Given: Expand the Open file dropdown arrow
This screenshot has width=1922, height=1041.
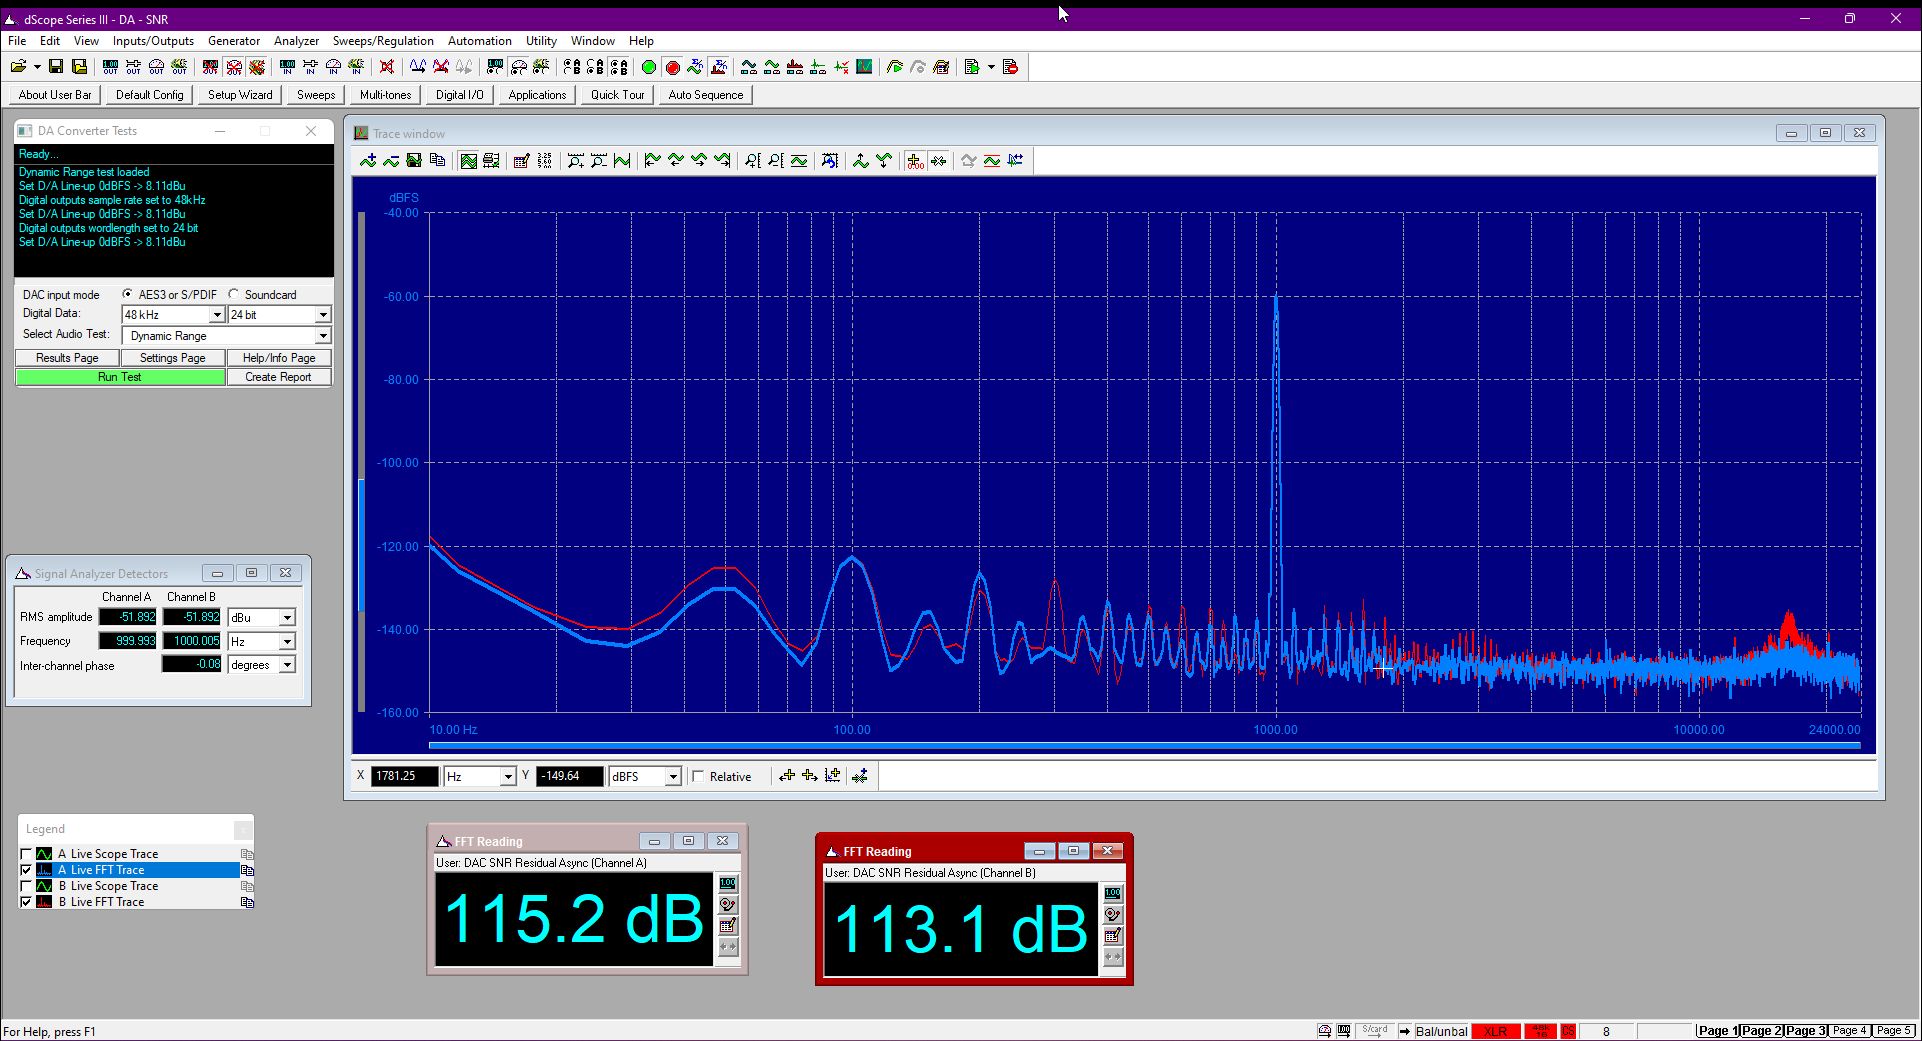Looking at the screenshot, I should pos(37,67).
